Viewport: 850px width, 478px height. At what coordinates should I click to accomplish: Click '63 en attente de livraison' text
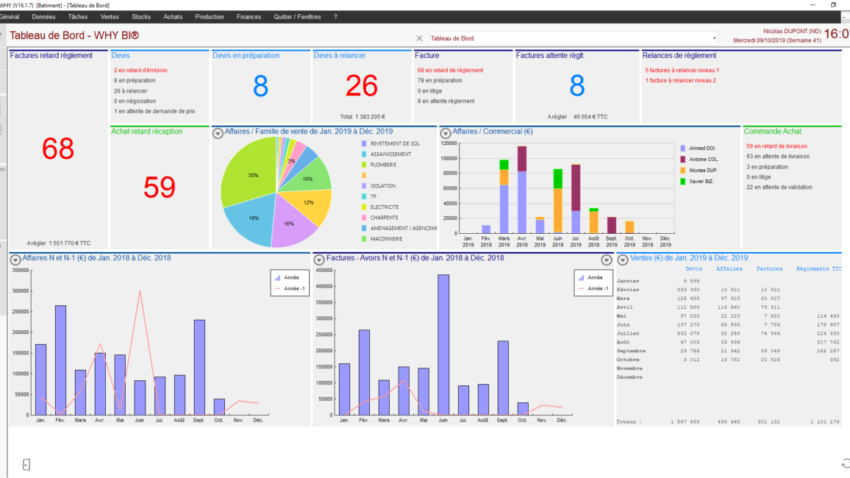point(778,156)
